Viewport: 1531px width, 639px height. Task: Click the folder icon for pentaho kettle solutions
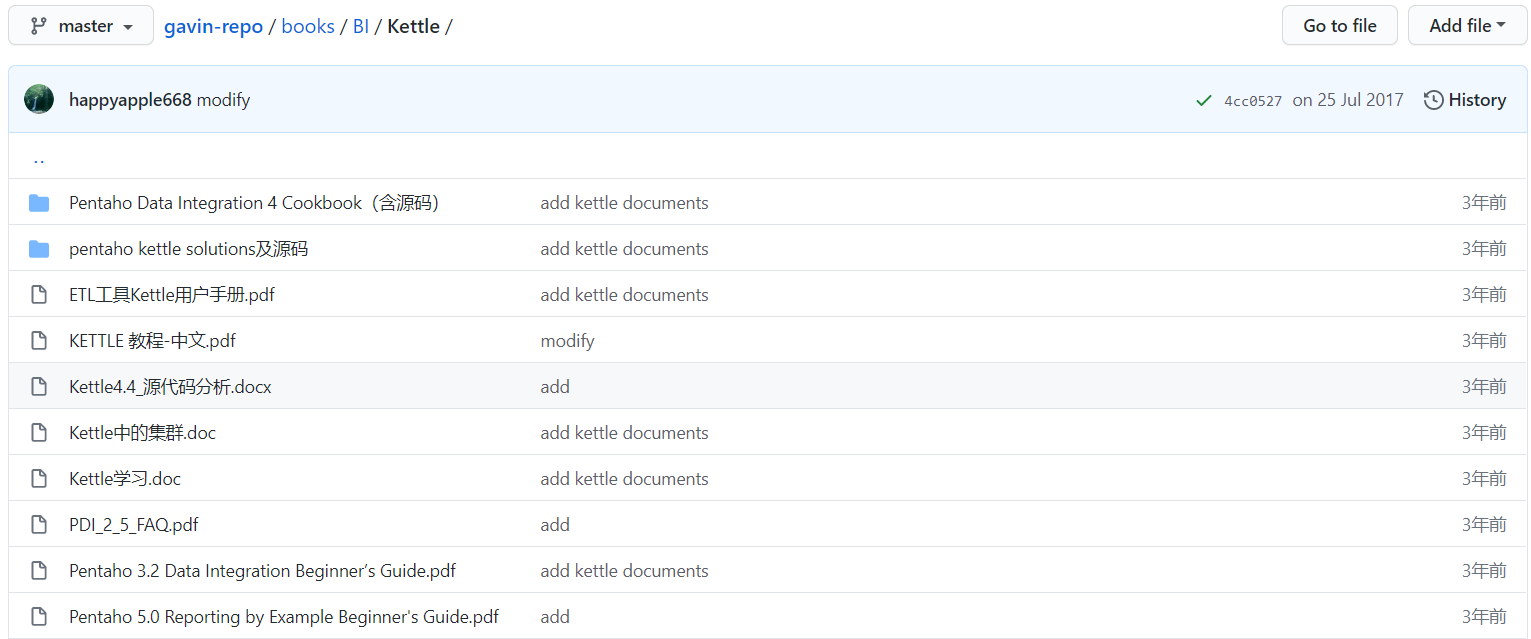(39, 249)
